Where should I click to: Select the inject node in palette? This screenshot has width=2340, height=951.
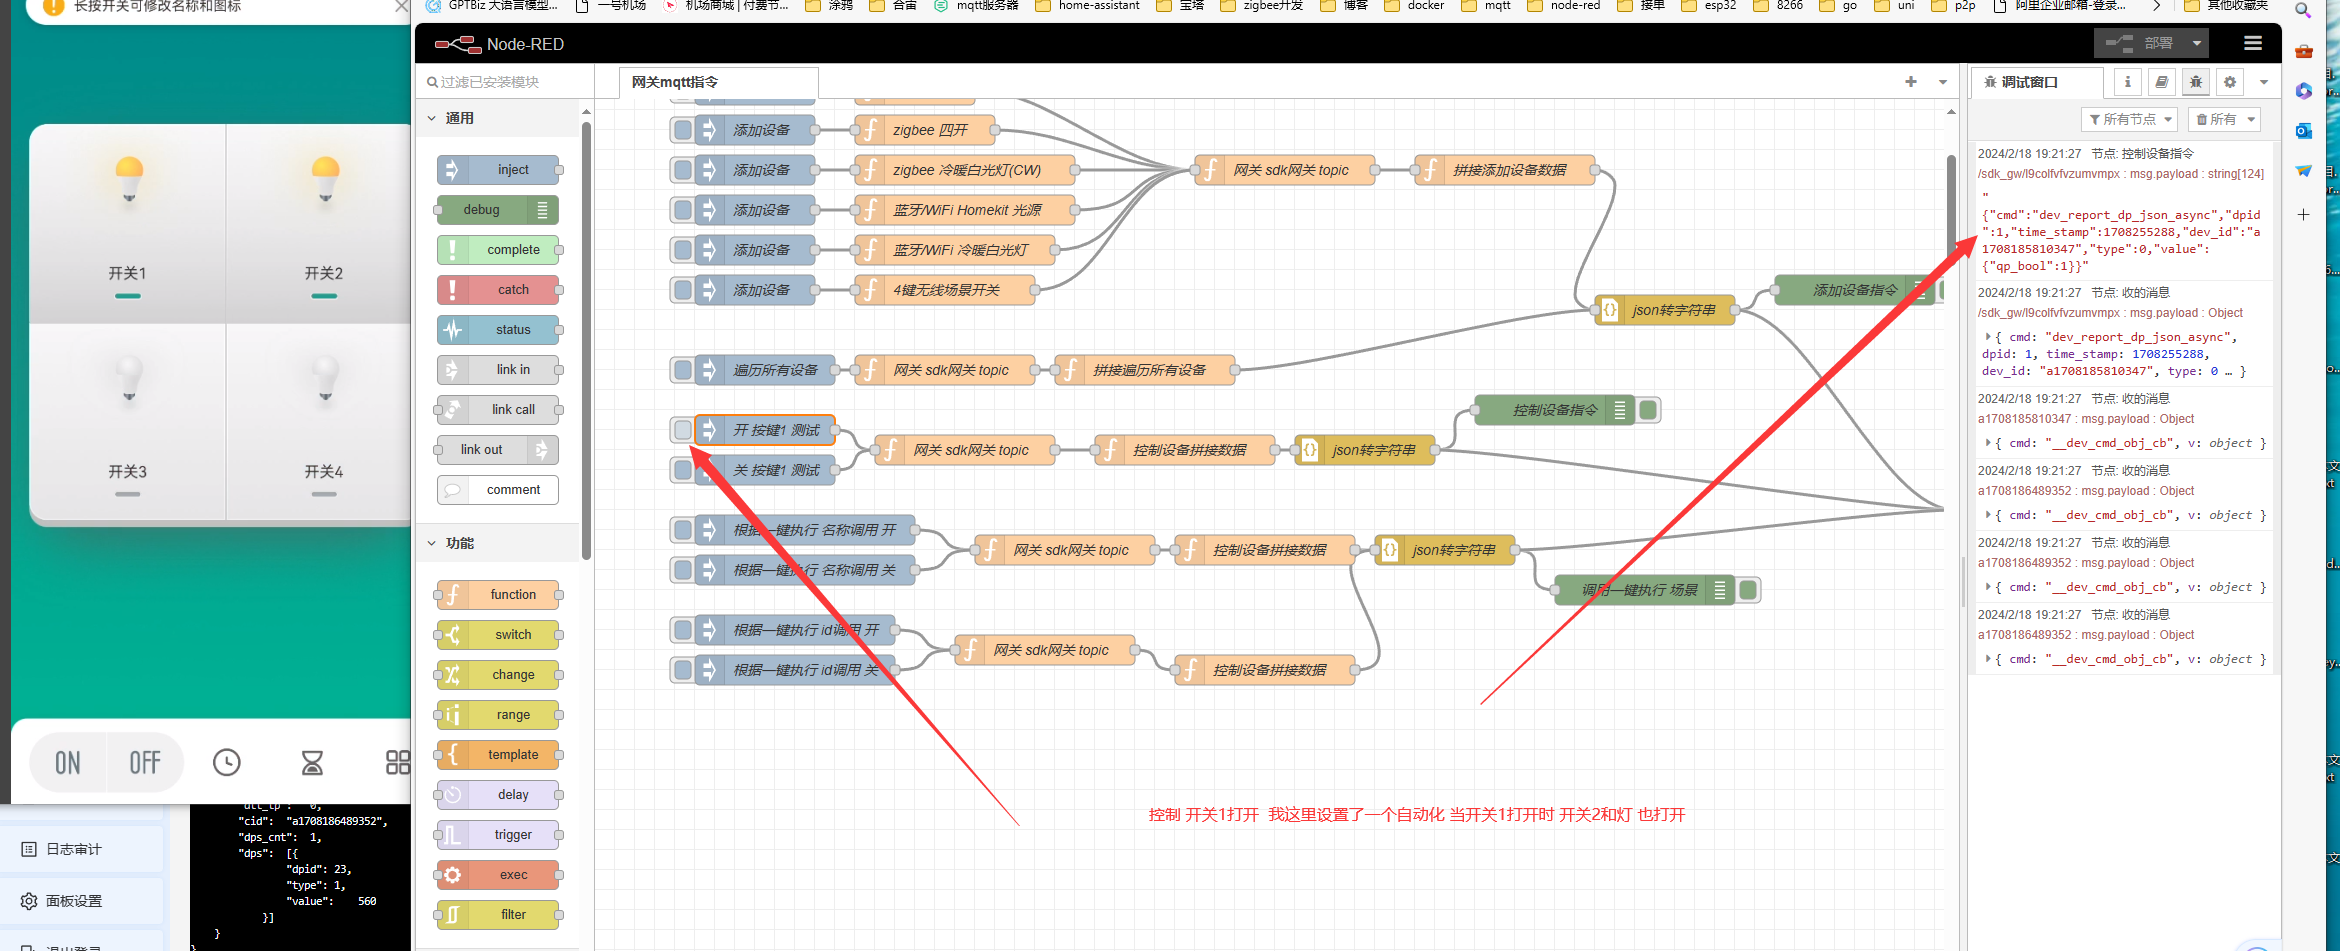(499, 170)
